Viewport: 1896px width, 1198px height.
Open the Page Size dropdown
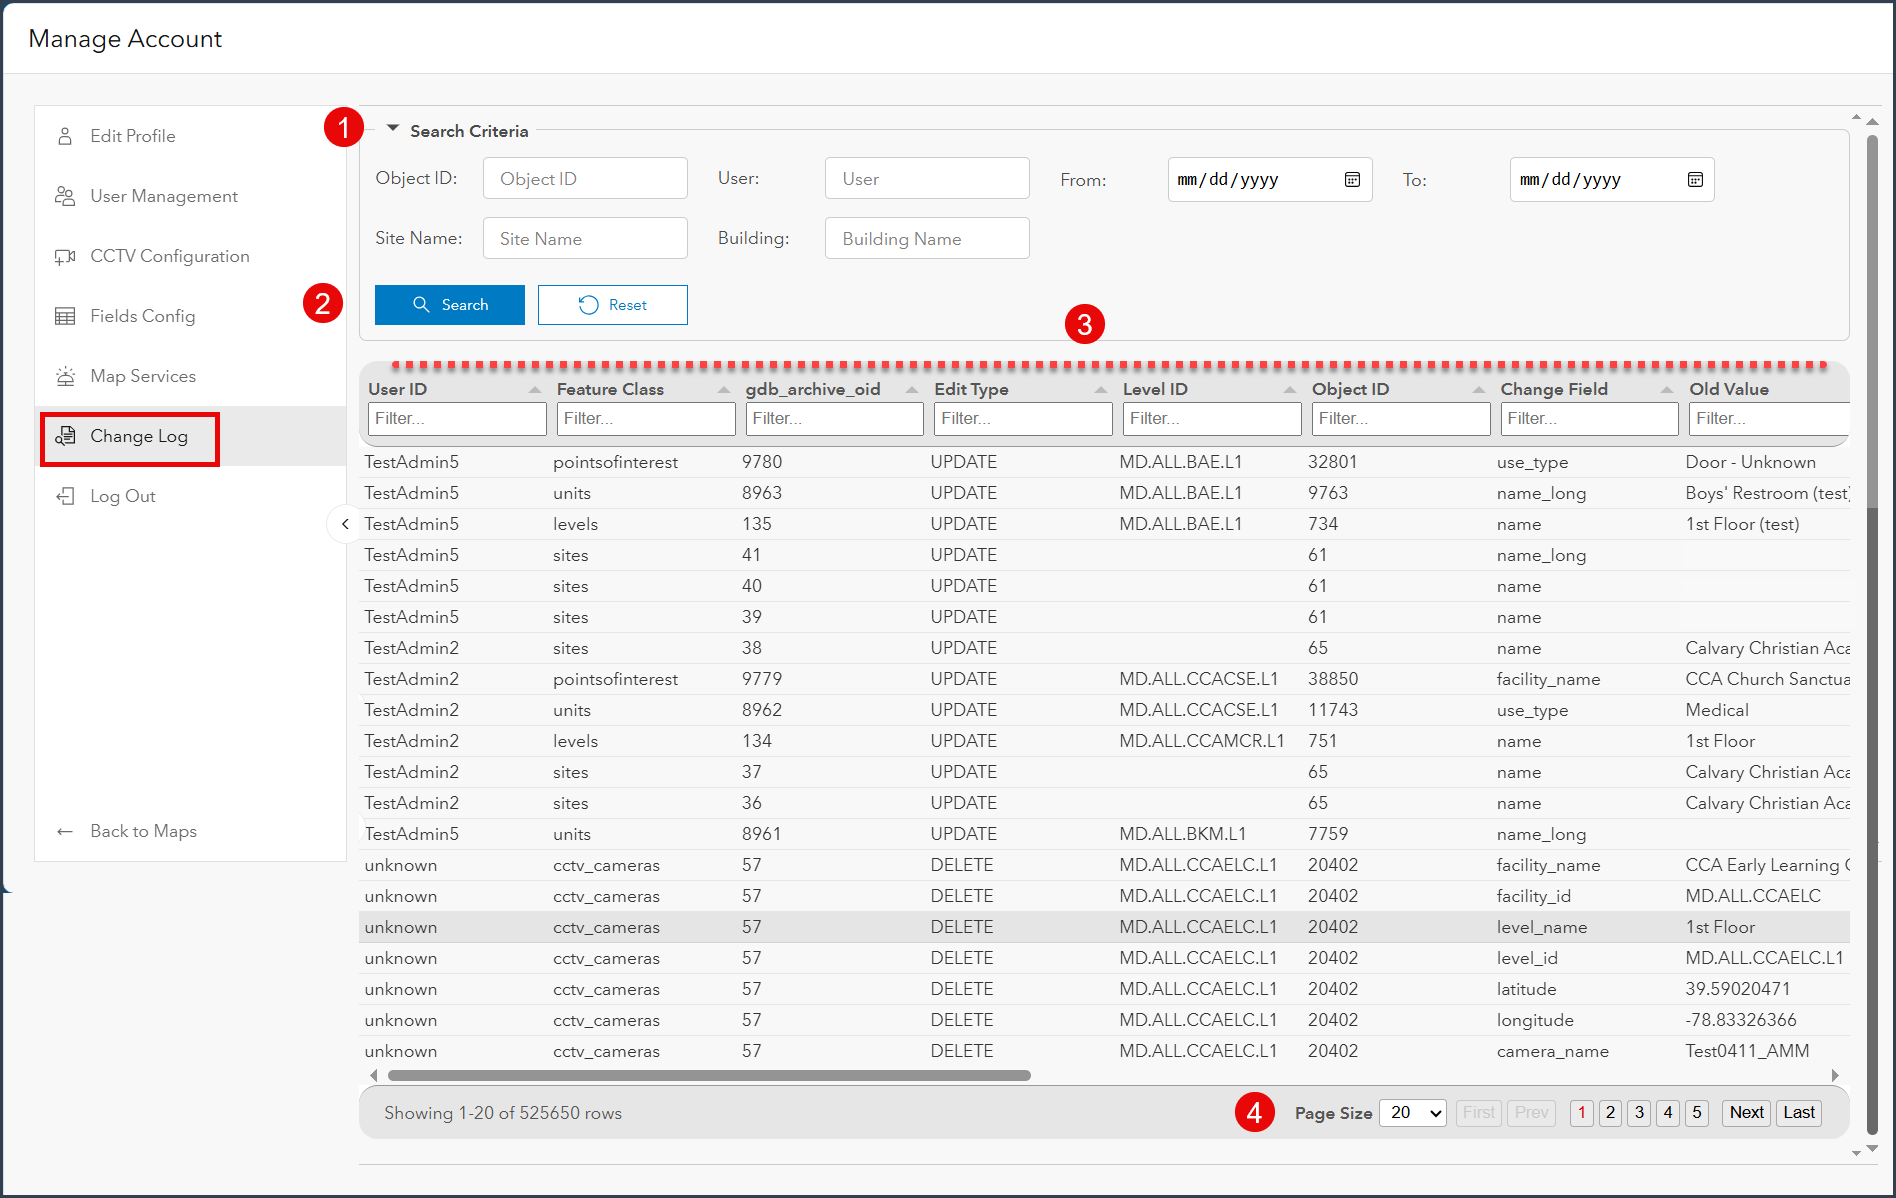(x=1413, y=1113)
